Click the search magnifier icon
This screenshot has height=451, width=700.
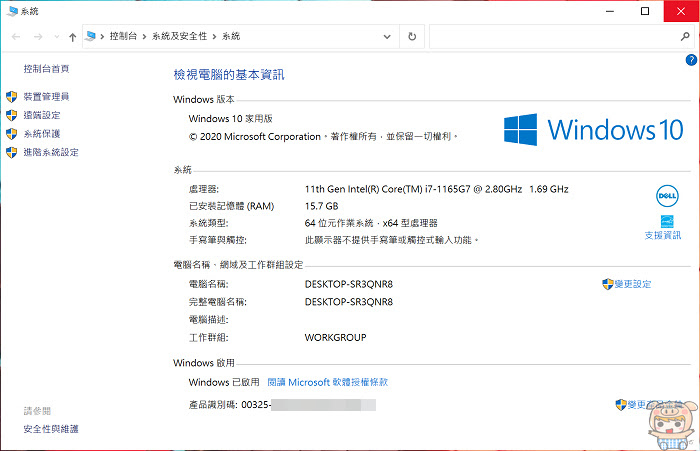click(685, 37)
